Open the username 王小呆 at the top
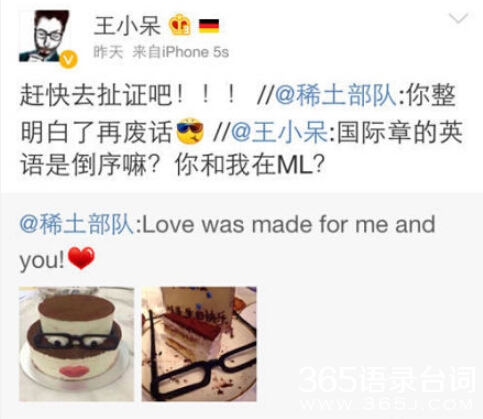Image resolution: width=483 pixels, height=419 pixels. 127,26
